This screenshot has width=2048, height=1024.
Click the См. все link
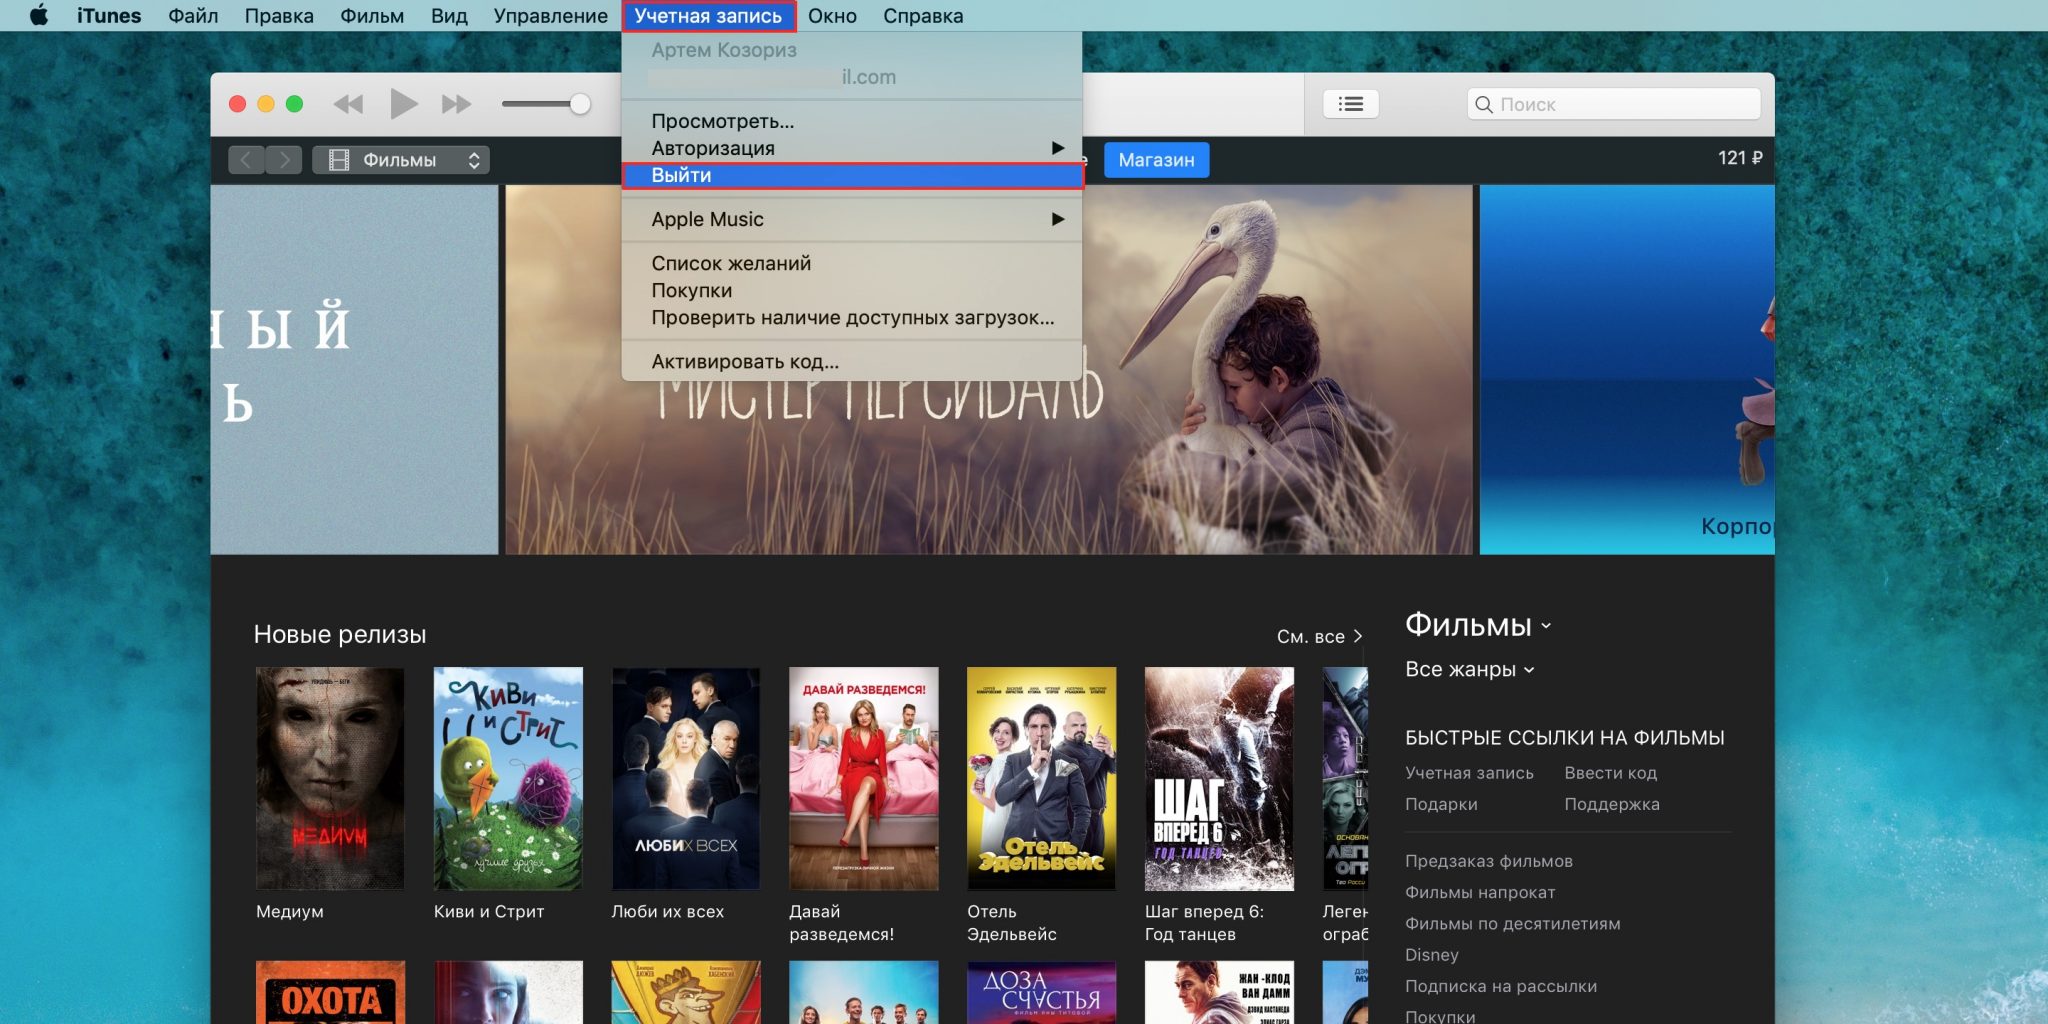pos(1318,636)
